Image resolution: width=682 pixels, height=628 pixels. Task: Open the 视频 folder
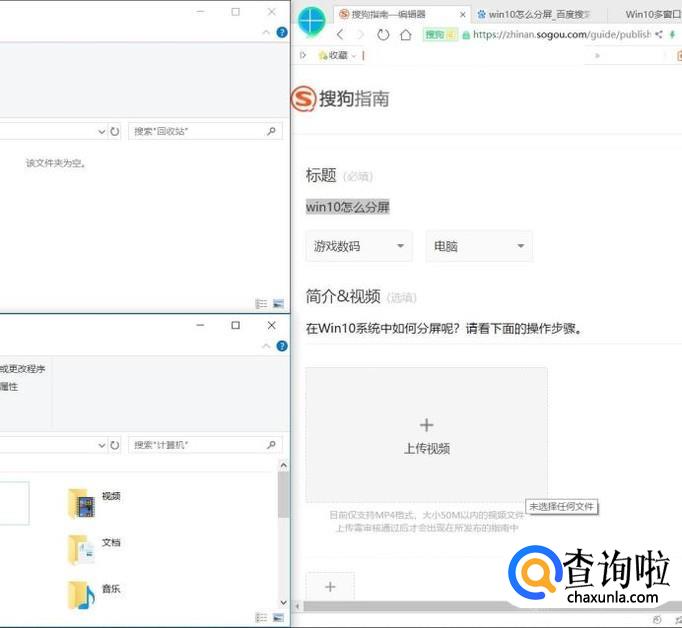(94, 503)
